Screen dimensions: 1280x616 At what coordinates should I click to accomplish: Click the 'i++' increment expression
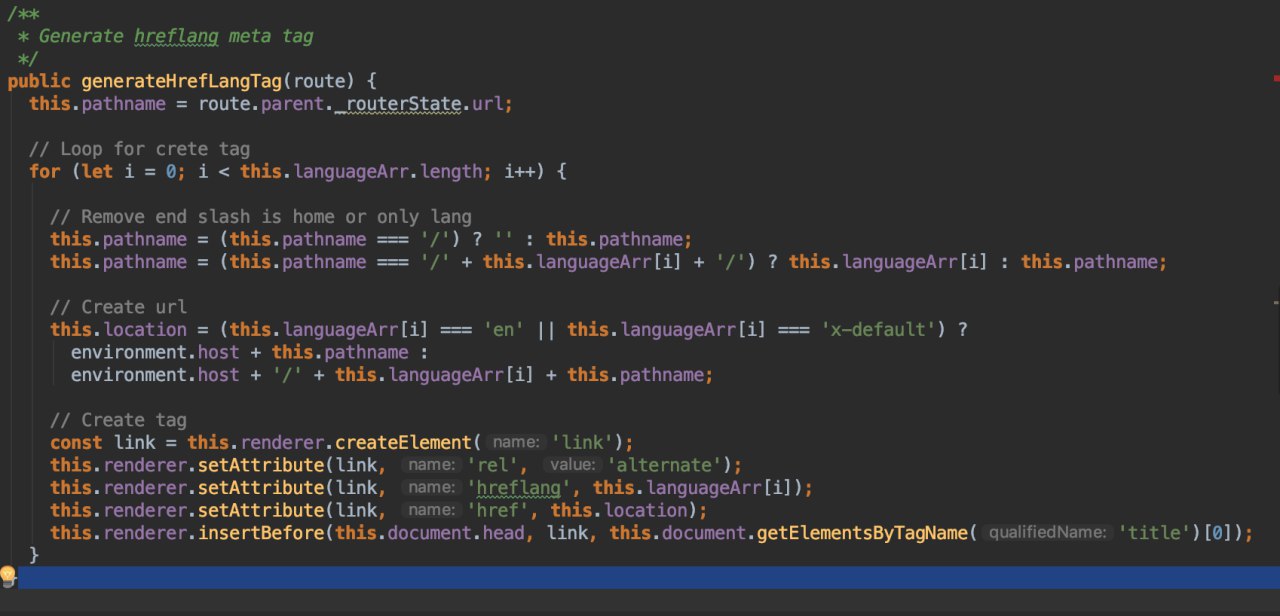(x=519, y=172)
